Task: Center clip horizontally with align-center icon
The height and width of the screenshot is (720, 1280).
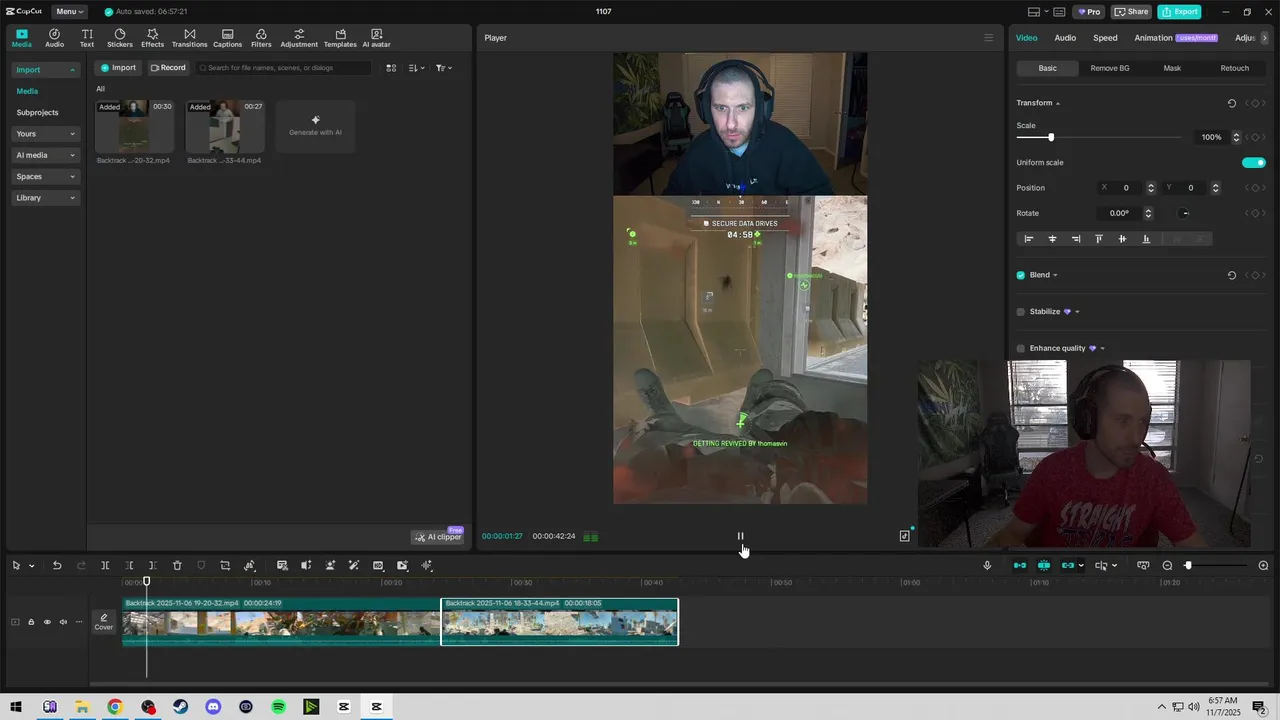Action: [x=1052, y=239]
